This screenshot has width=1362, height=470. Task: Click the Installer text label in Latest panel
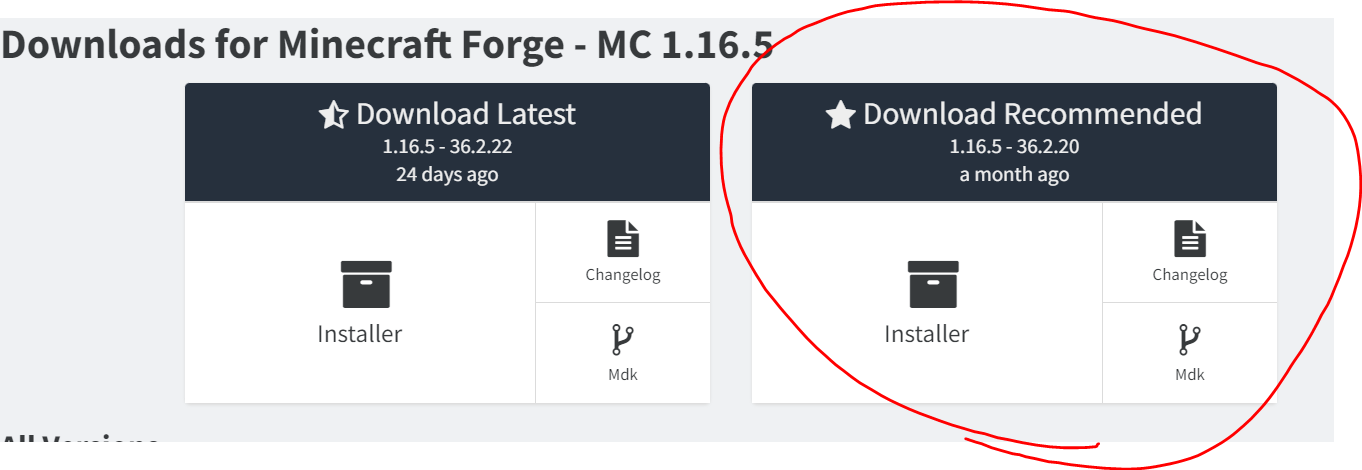[x=360, y=334]
